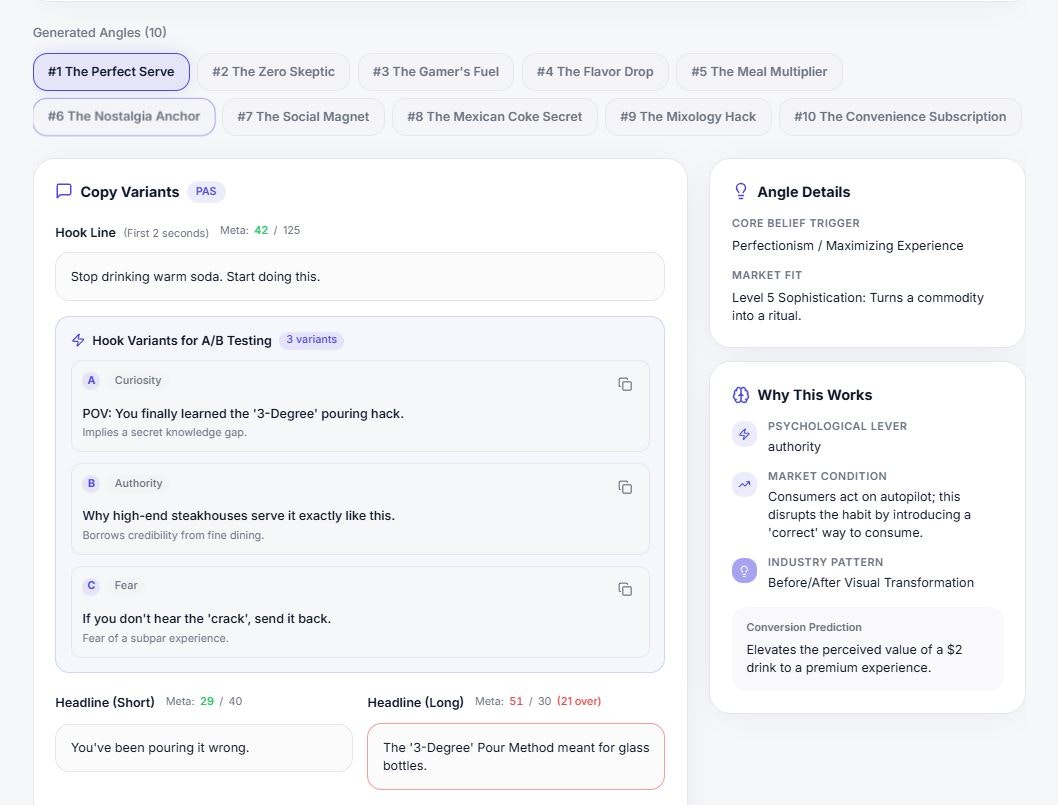Select the 'crack' Fear variant text

coord(206,619)
